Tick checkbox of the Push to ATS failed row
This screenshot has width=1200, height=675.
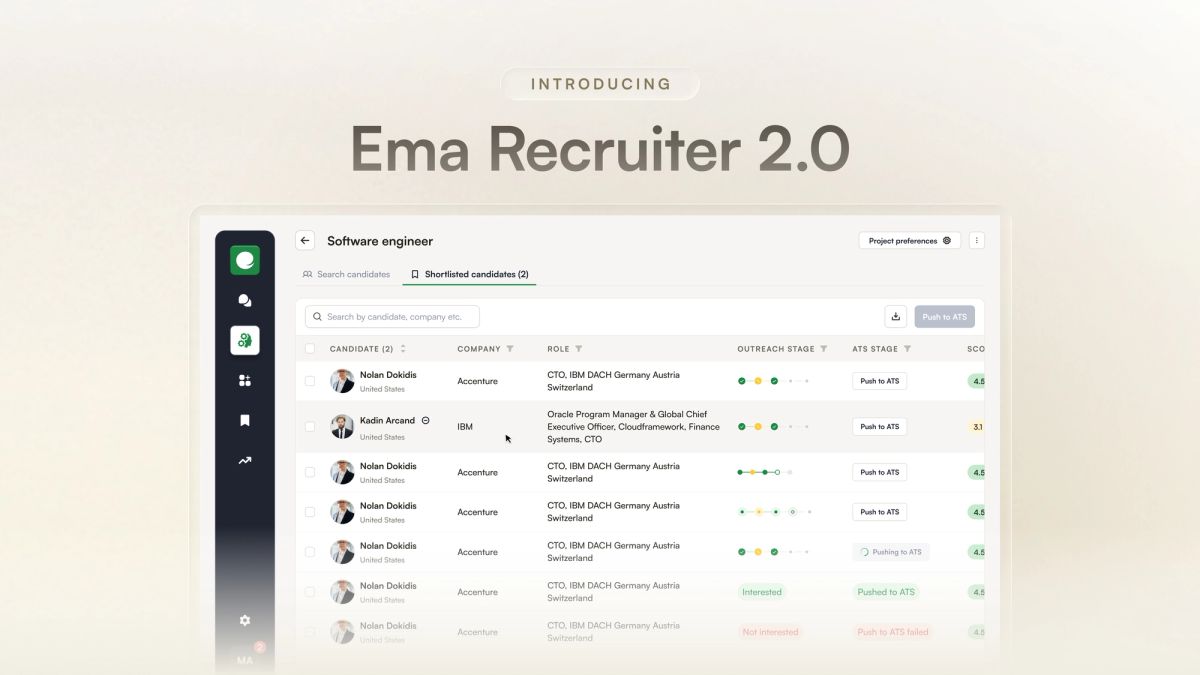coord(310,632)
